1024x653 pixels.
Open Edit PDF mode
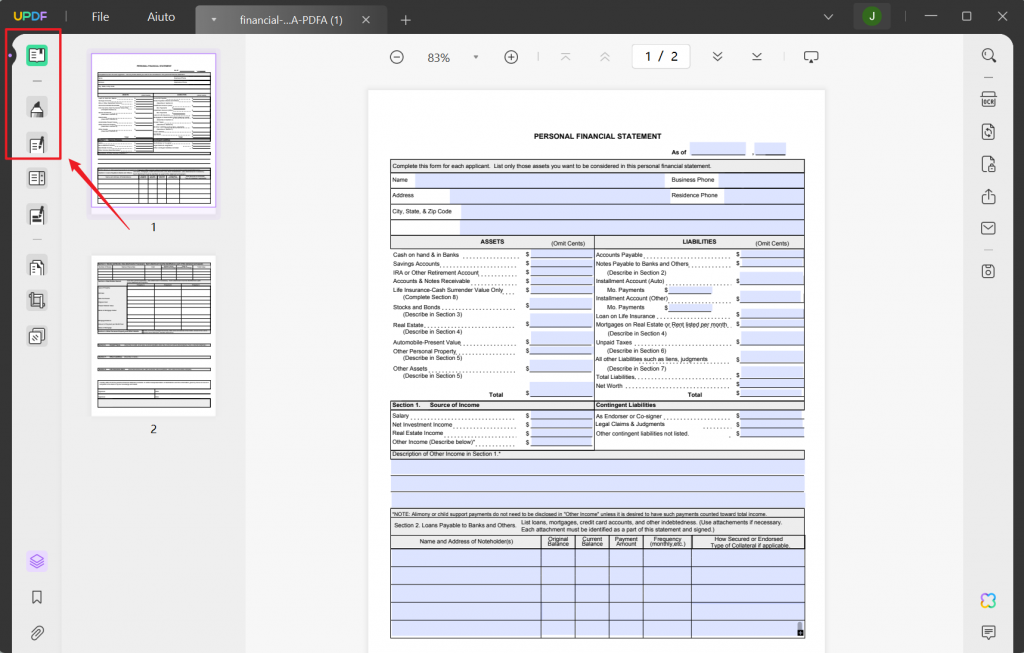pos(36,145)
